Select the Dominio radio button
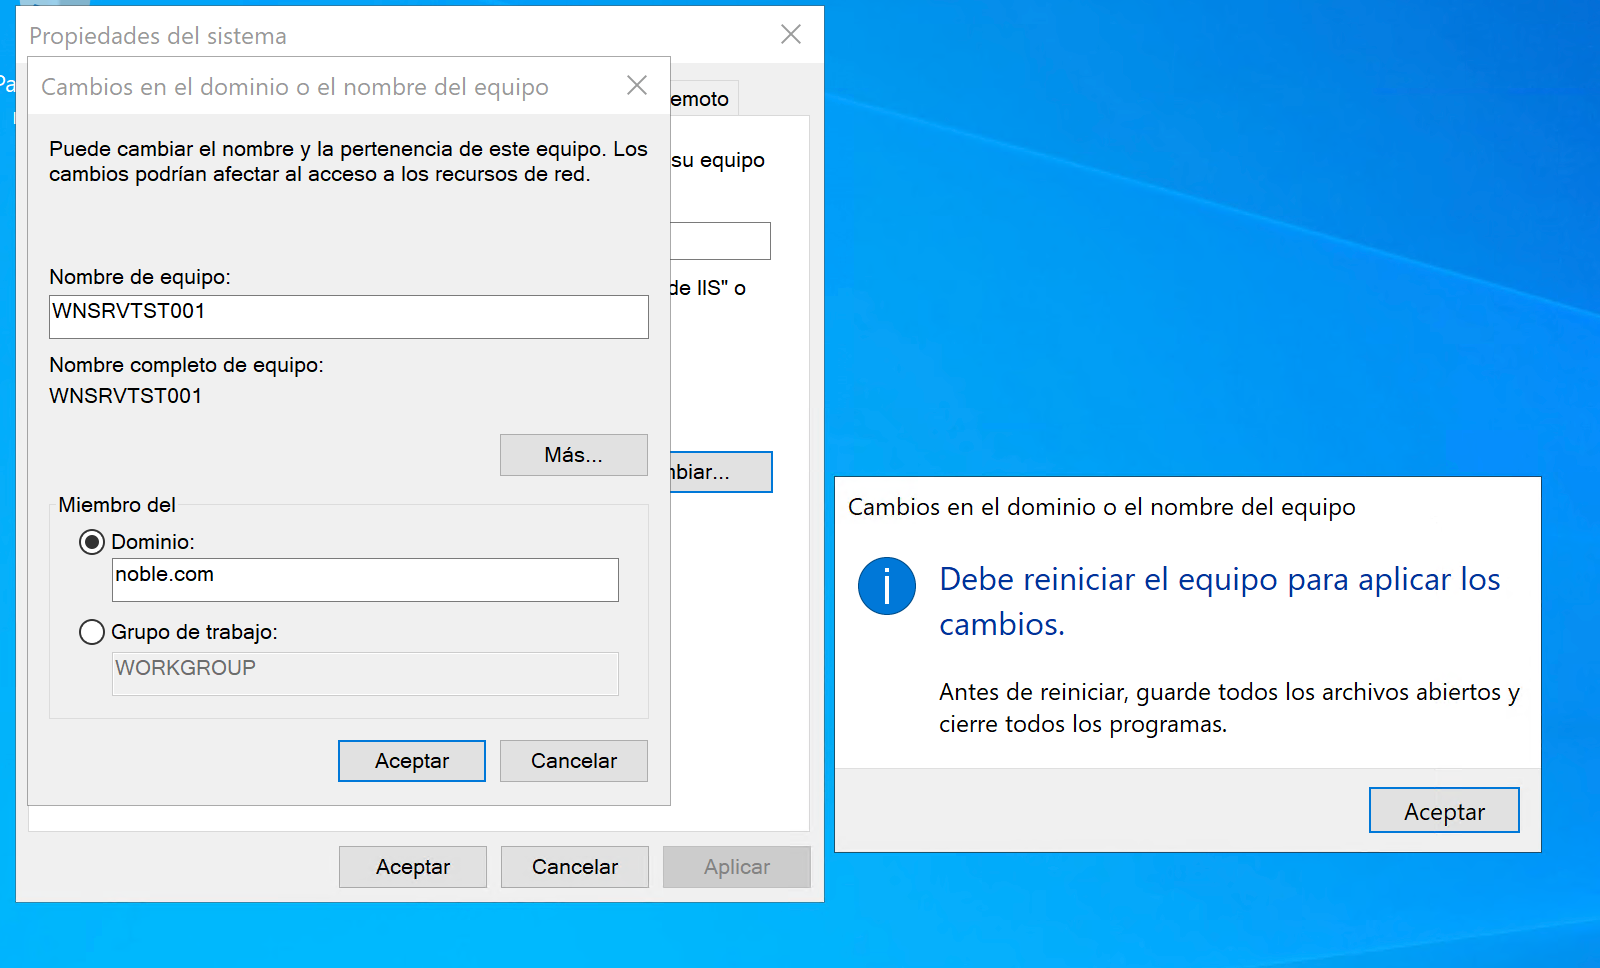The width and height of the screenshot is (1600, 968). (92, 542)
